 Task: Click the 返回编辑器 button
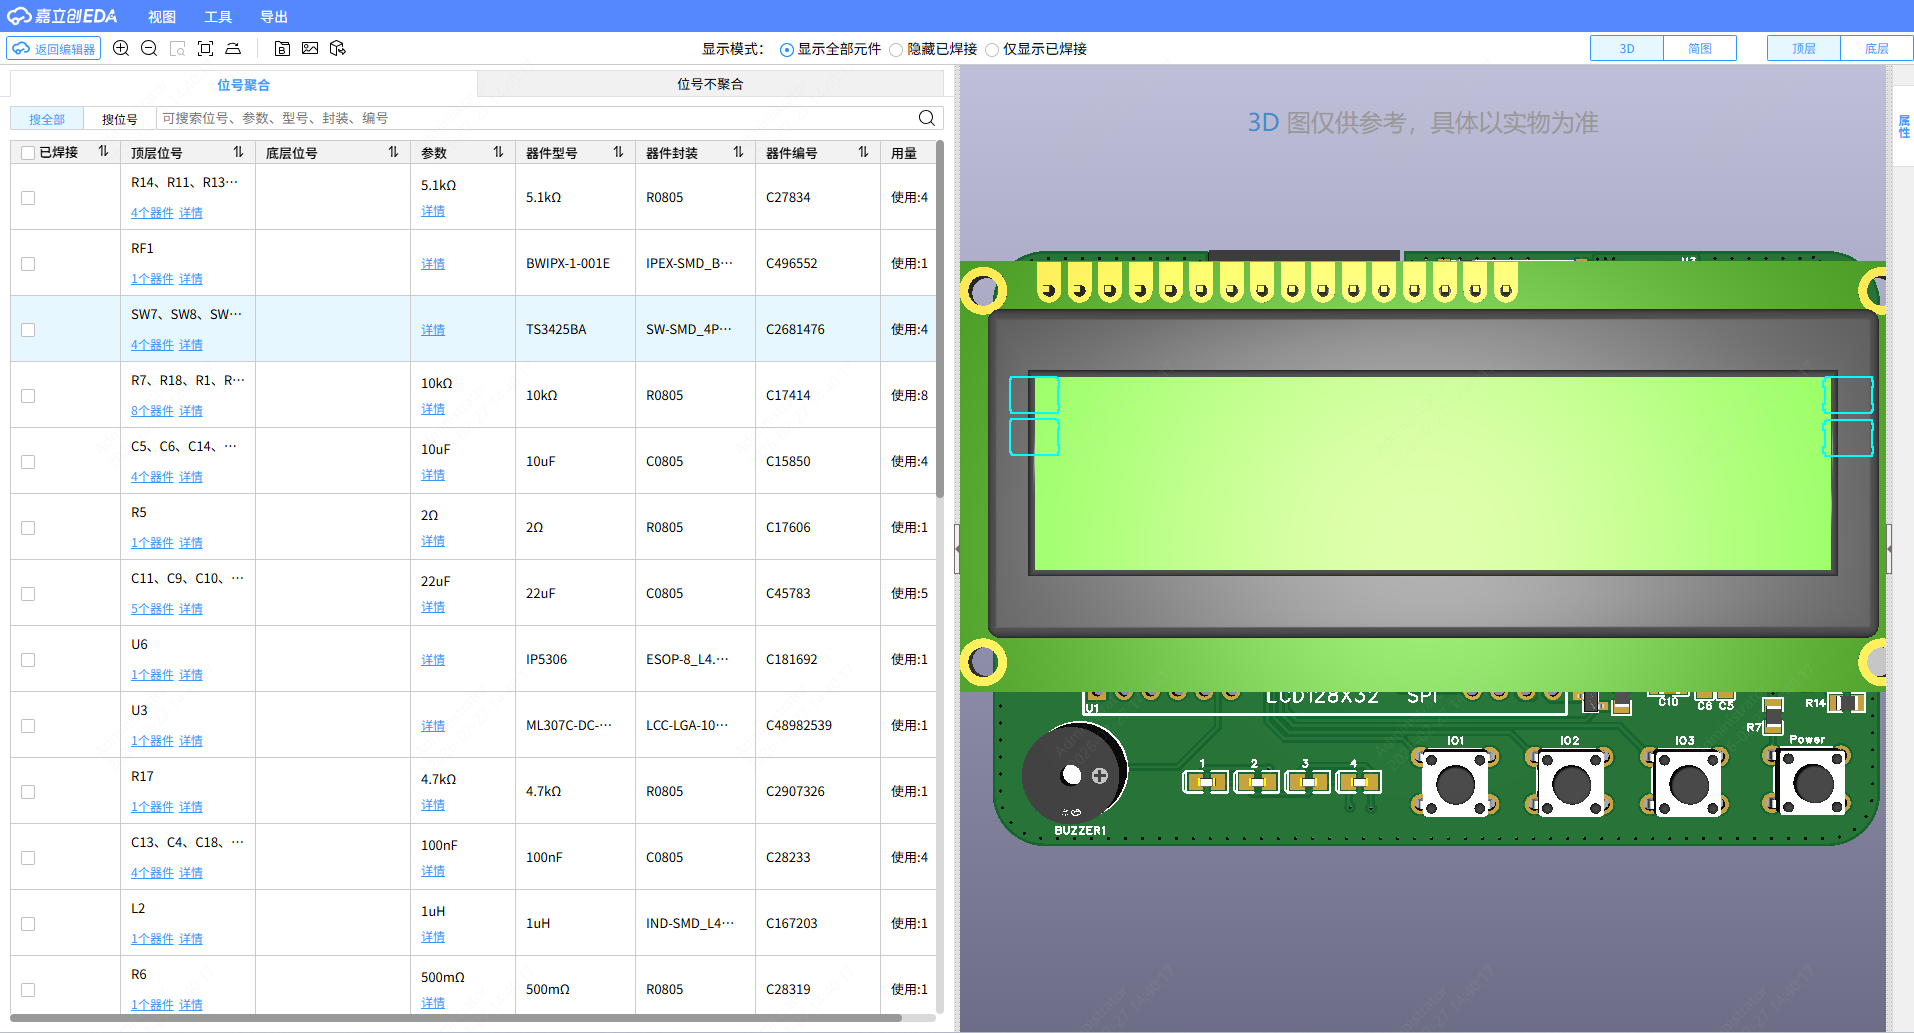pyautogui.click(x=54, y=48)
